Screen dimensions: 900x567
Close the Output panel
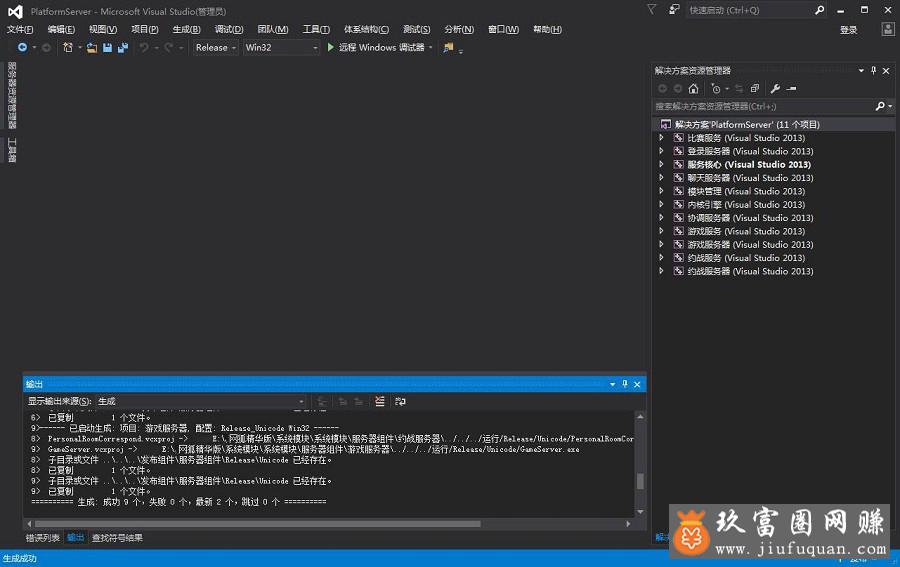pyautogui.click(x=637, y=384)
